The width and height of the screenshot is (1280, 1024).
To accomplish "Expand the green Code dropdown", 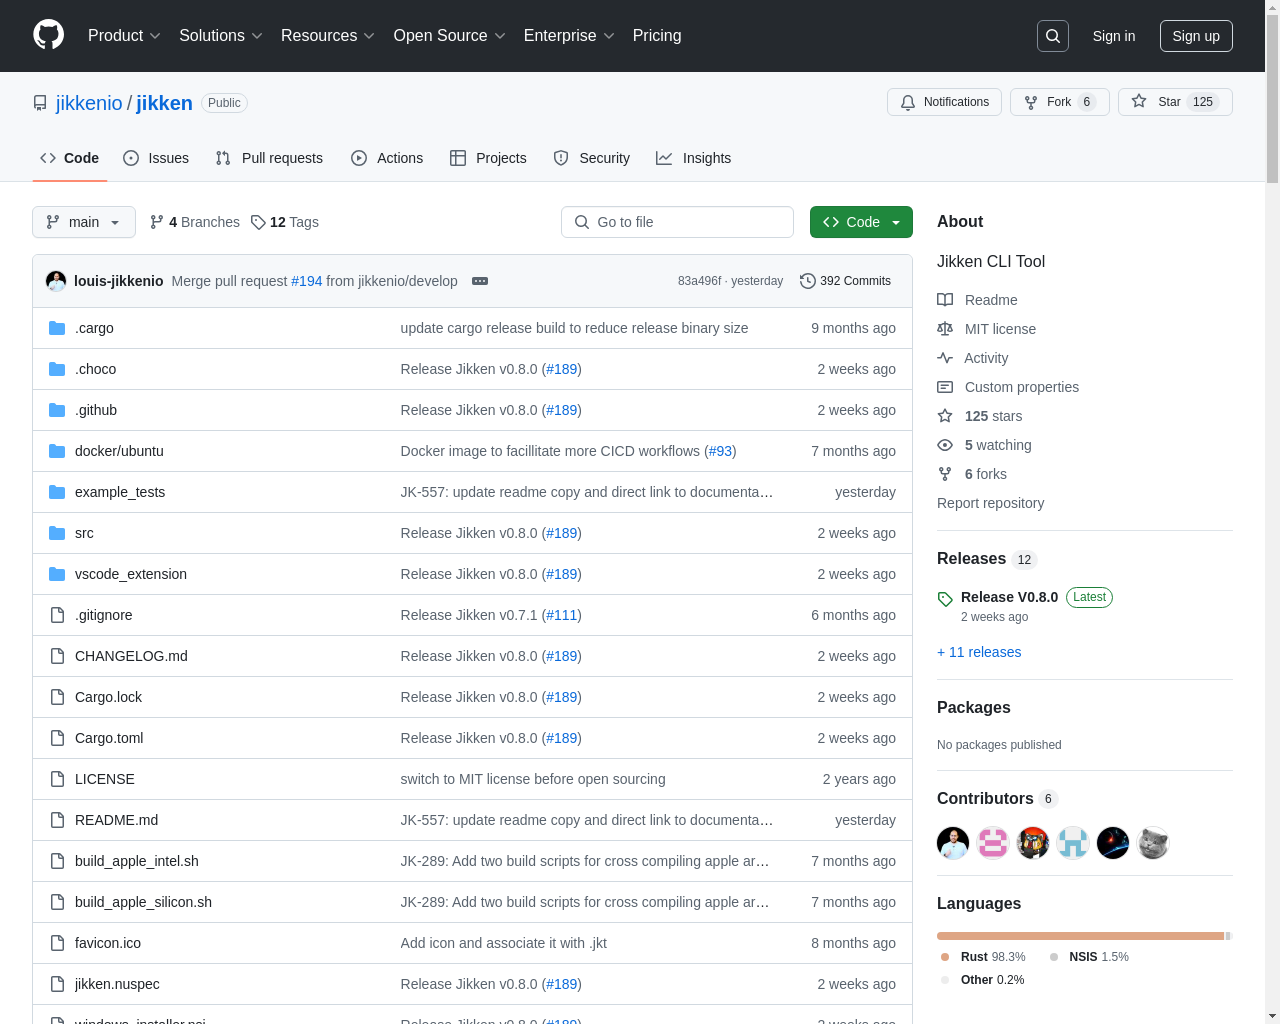I will pos(861,222).
